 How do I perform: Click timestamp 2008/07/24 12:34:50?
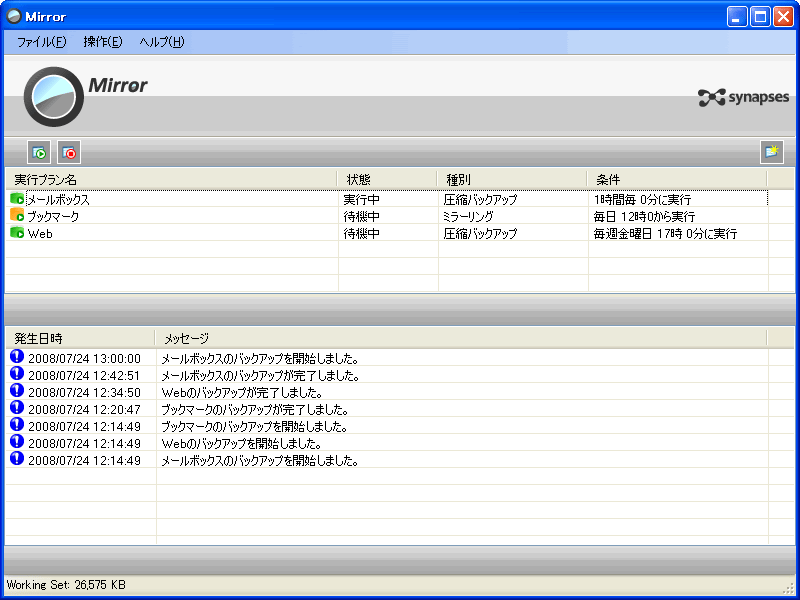[x=84, y=392]
